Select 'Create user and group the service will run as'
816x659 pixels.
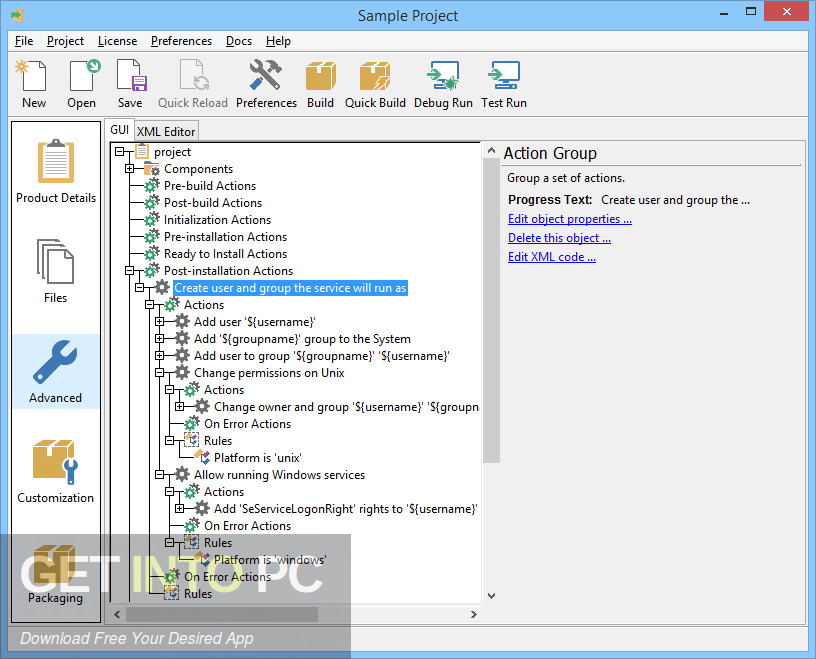[290, 288]
